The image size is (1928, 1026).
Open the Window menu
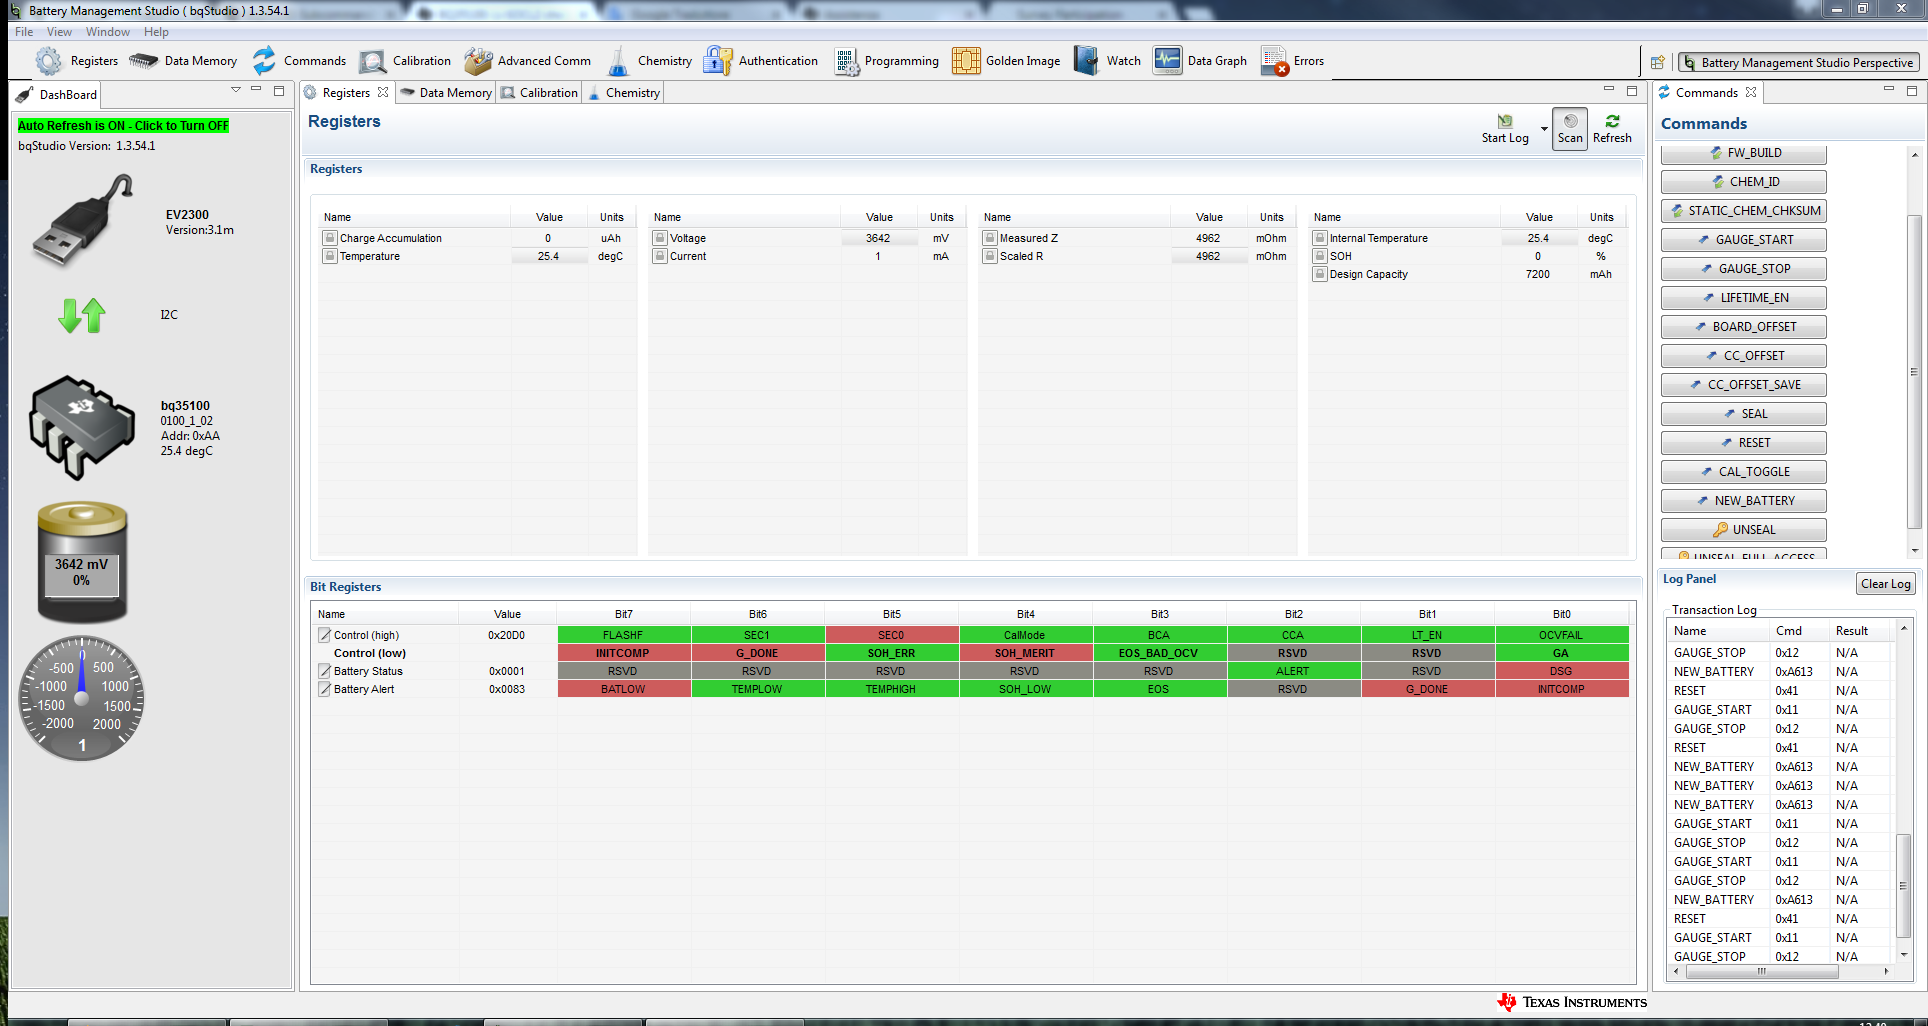[107, 32]
